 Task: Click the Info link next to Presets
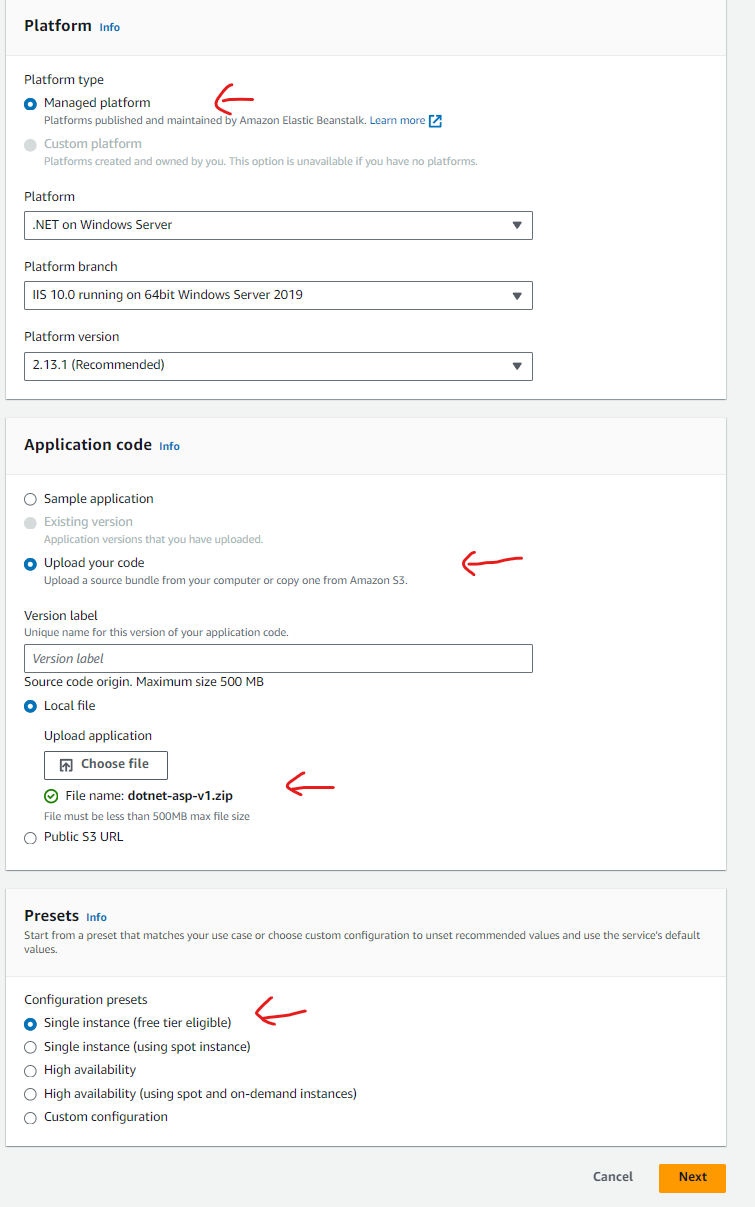[96, 917]
